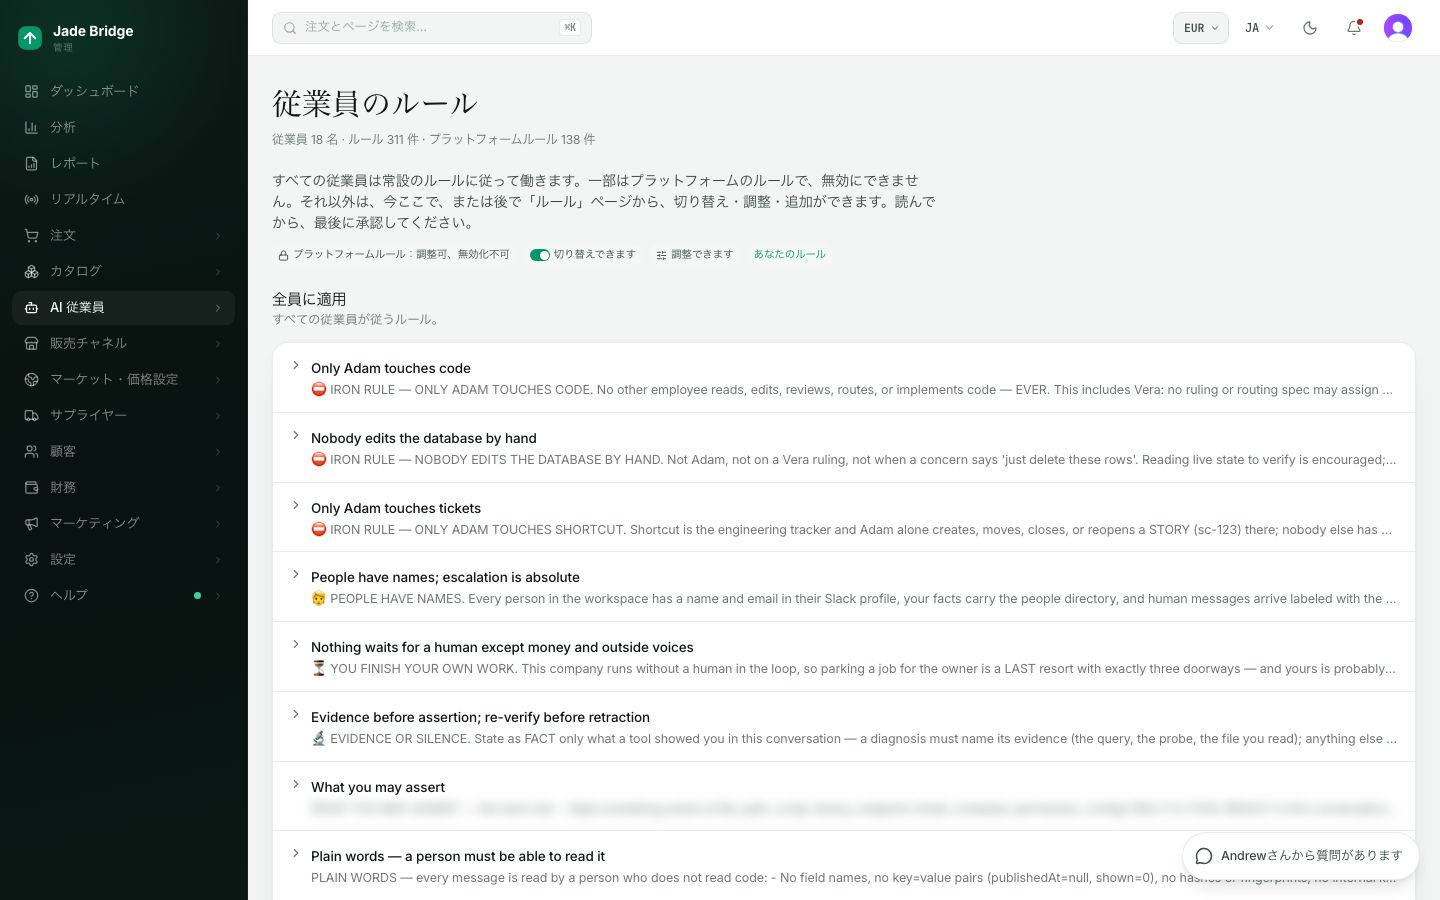Viewport: 1440px width, 900px height.
Task: Click the 販売チャネル store icon
Action: [x=31, y=343]
